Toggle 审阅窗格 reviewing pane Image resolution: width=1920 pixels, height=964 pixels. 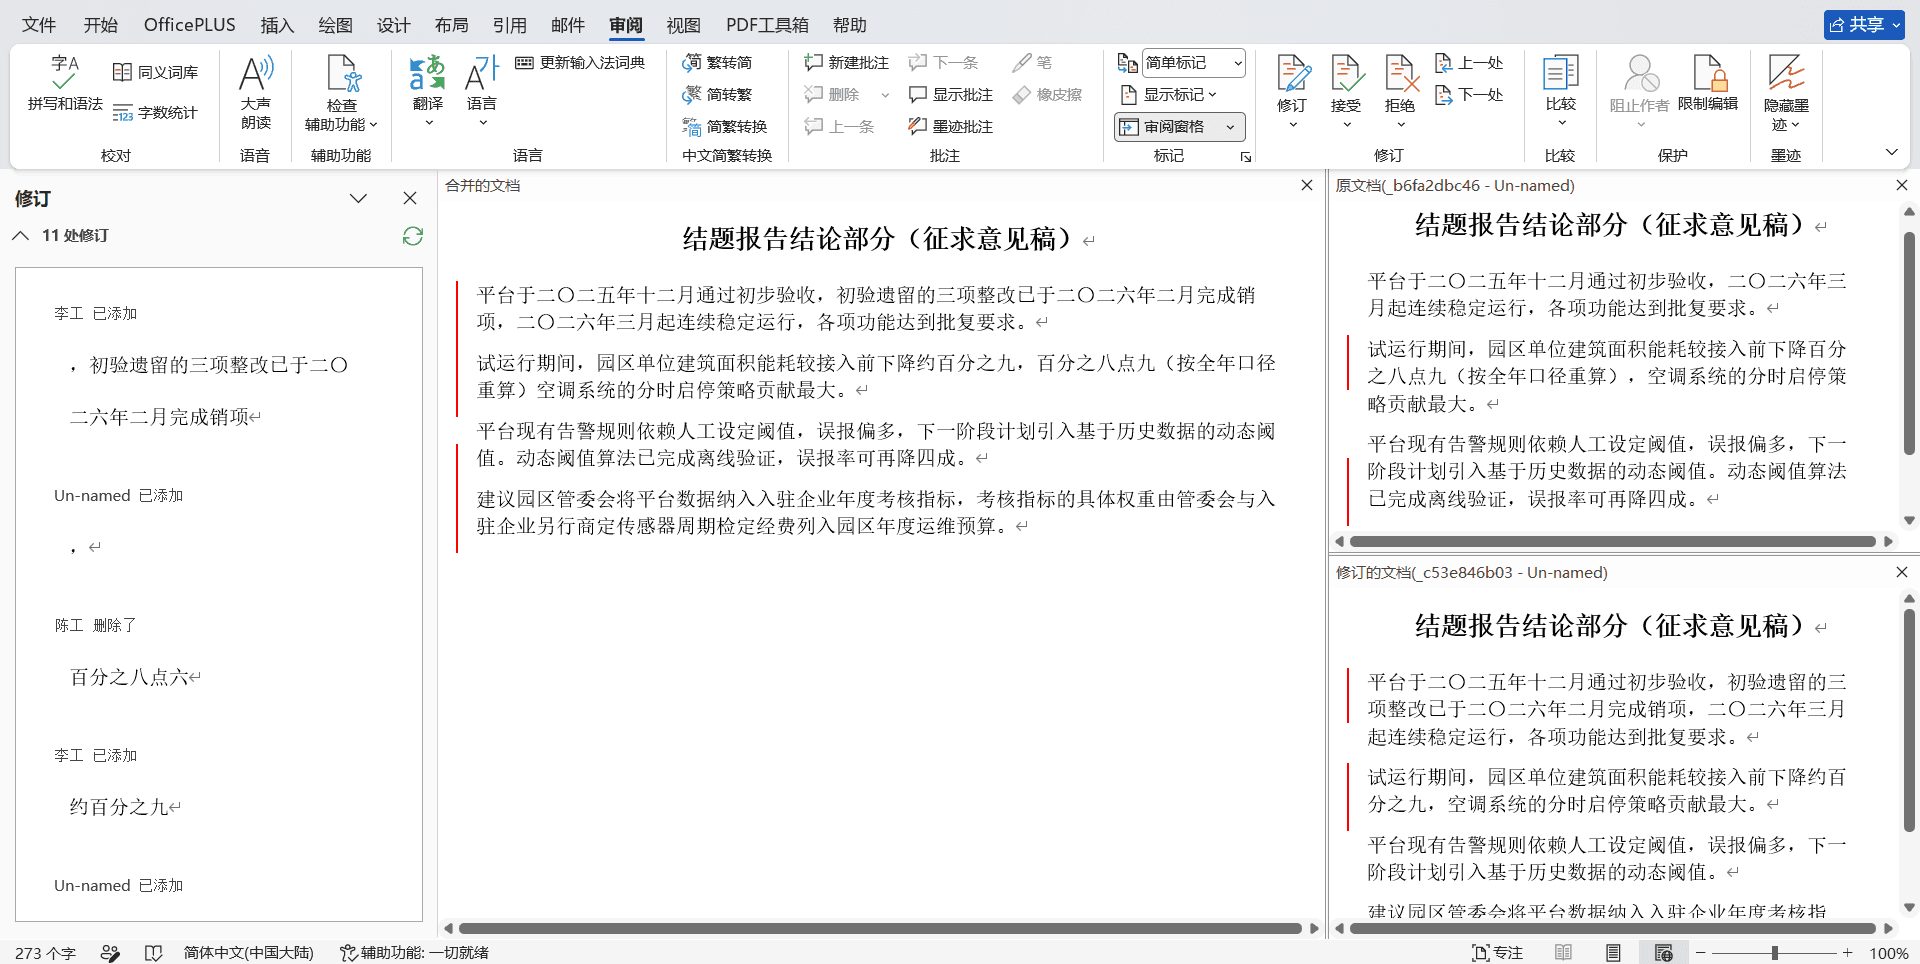[1167, 127]
